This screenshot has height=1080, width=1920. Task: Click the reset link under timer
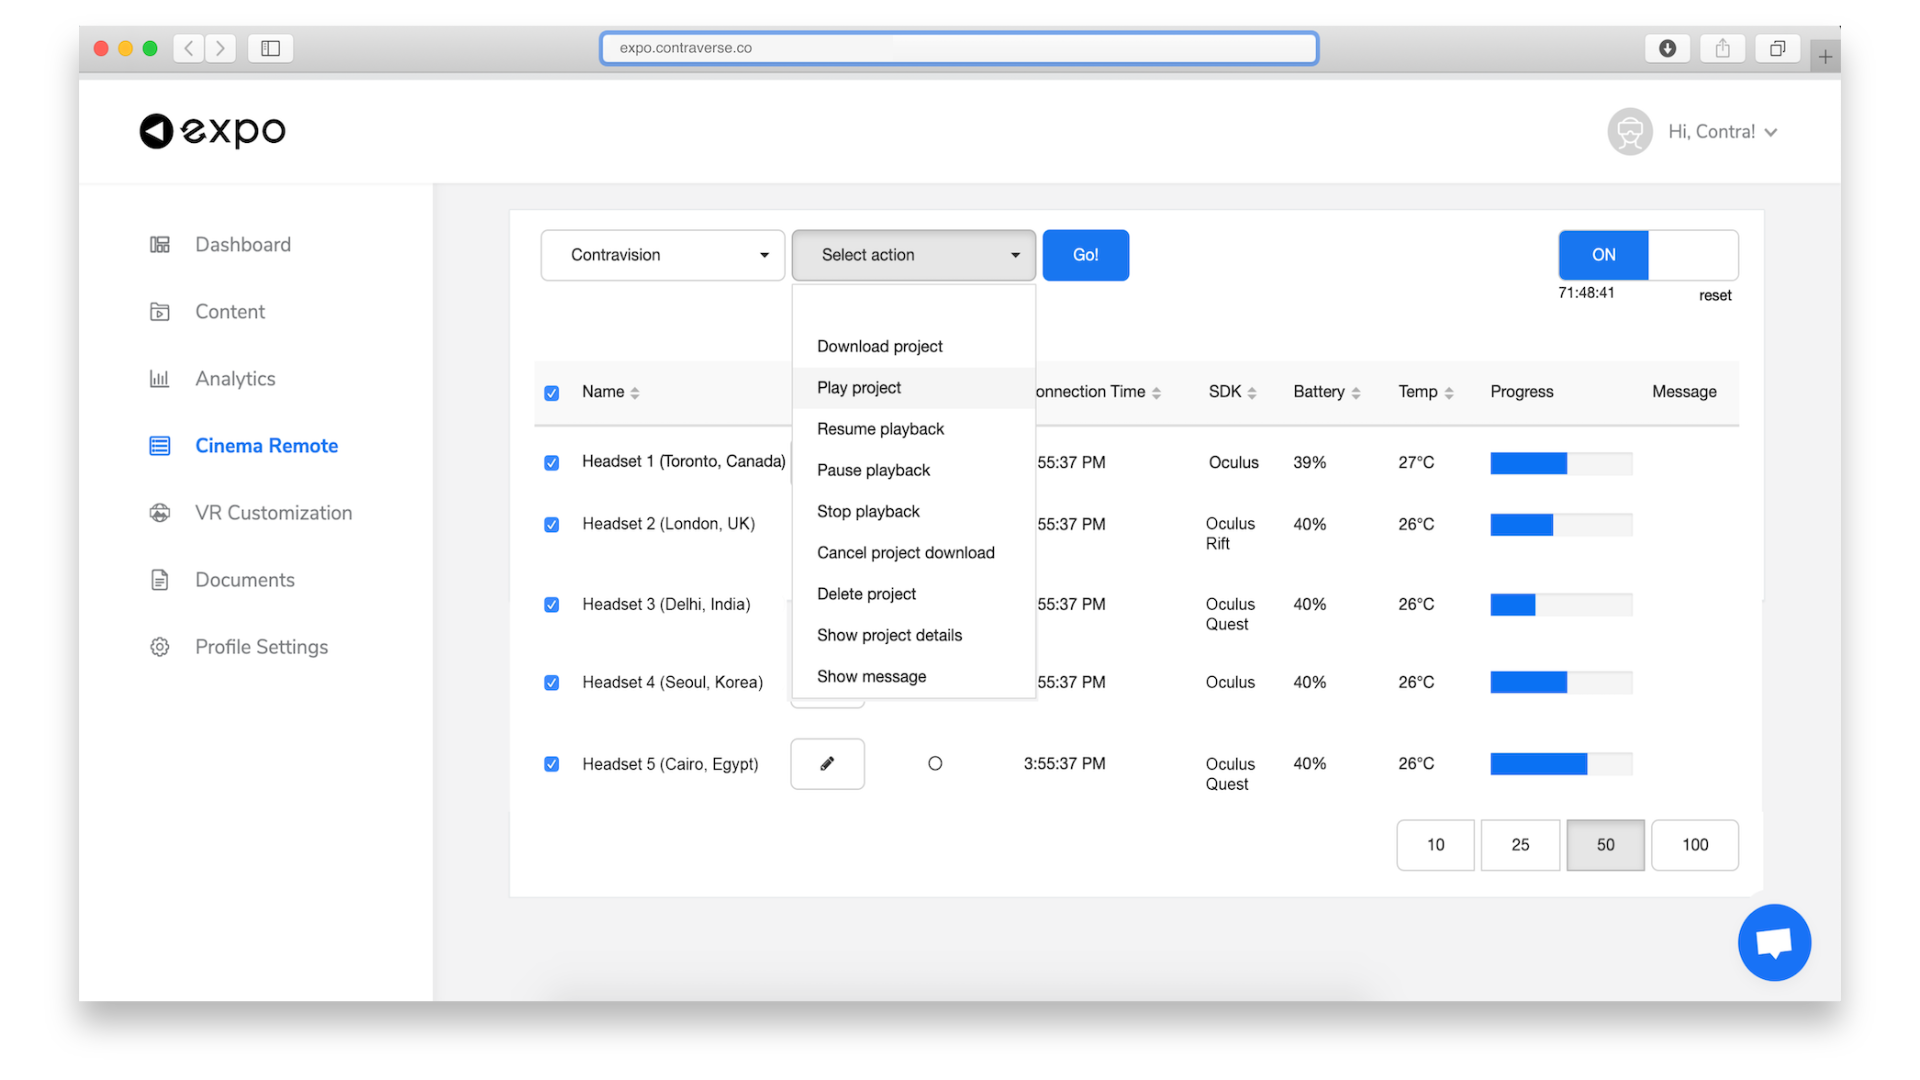click(1714, 295)
